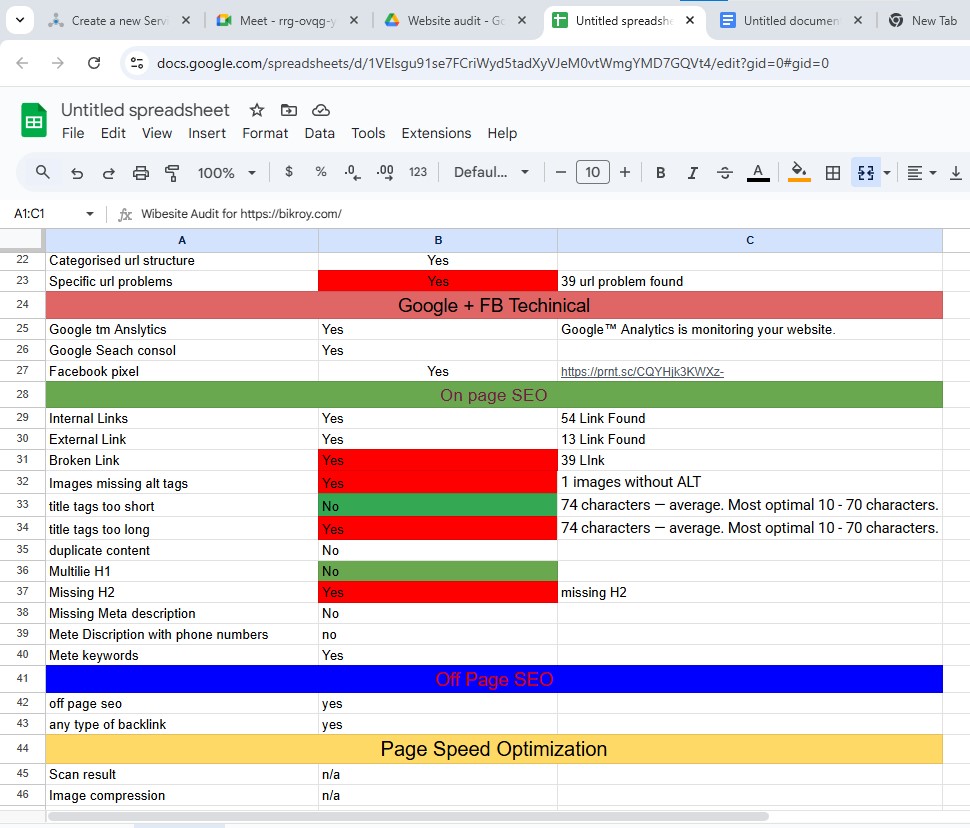This screenshot has height=828, width=970.
Task: Toggle bold formatting button
Action: 660,173
